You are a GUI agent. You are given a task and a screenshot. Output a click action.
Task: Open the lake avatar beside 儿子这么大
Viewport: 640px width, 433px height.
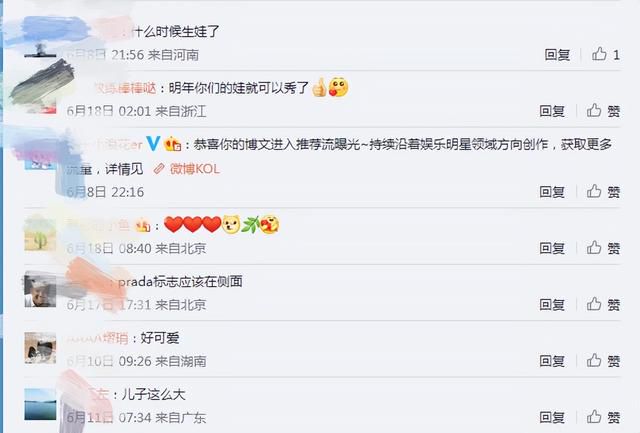[40, 404]
